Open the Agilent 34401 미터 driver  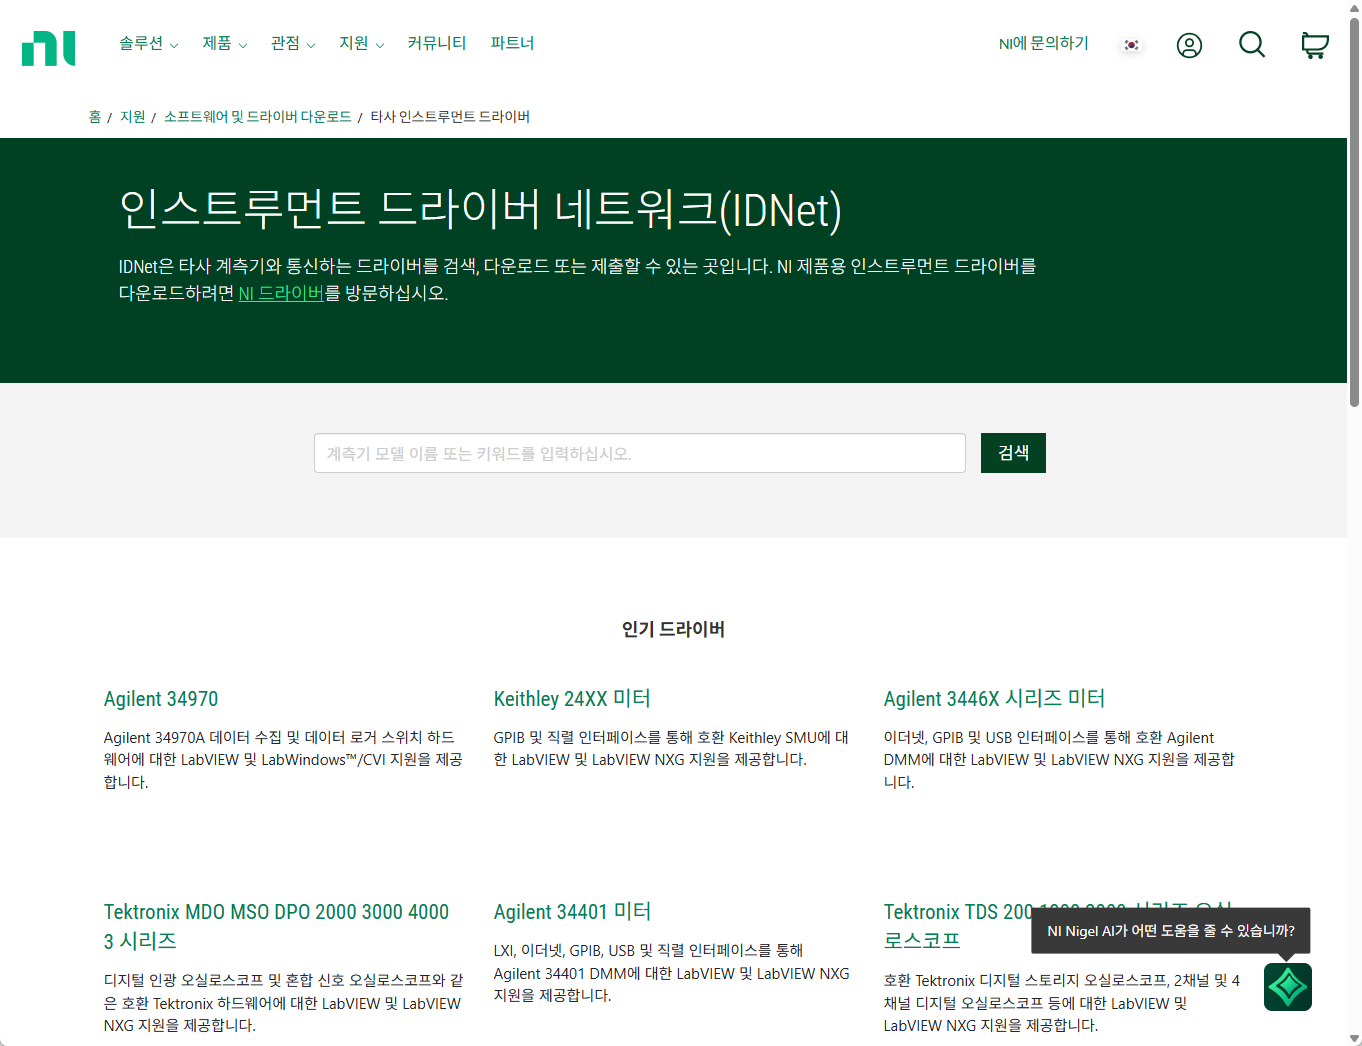point(572,912)
